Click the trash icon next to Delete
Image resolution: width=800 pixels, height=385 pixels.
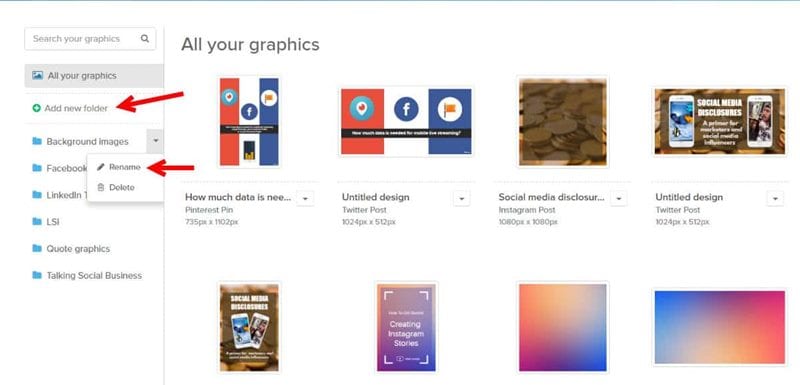101,188
